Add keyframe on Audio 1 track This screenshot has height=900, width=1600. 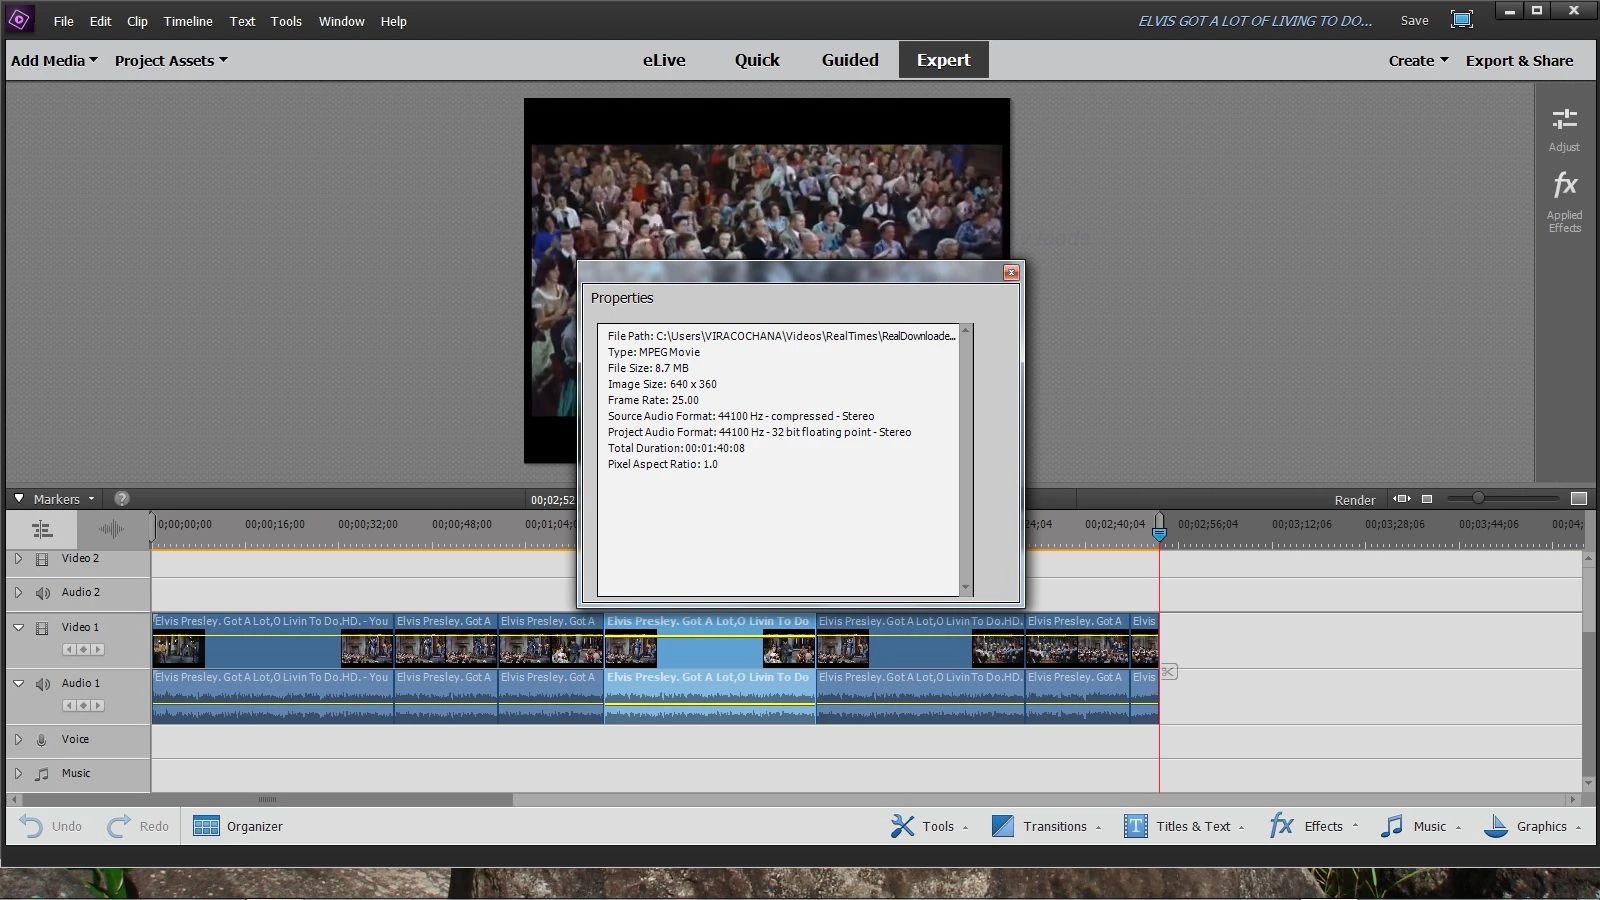coord(83,705)
